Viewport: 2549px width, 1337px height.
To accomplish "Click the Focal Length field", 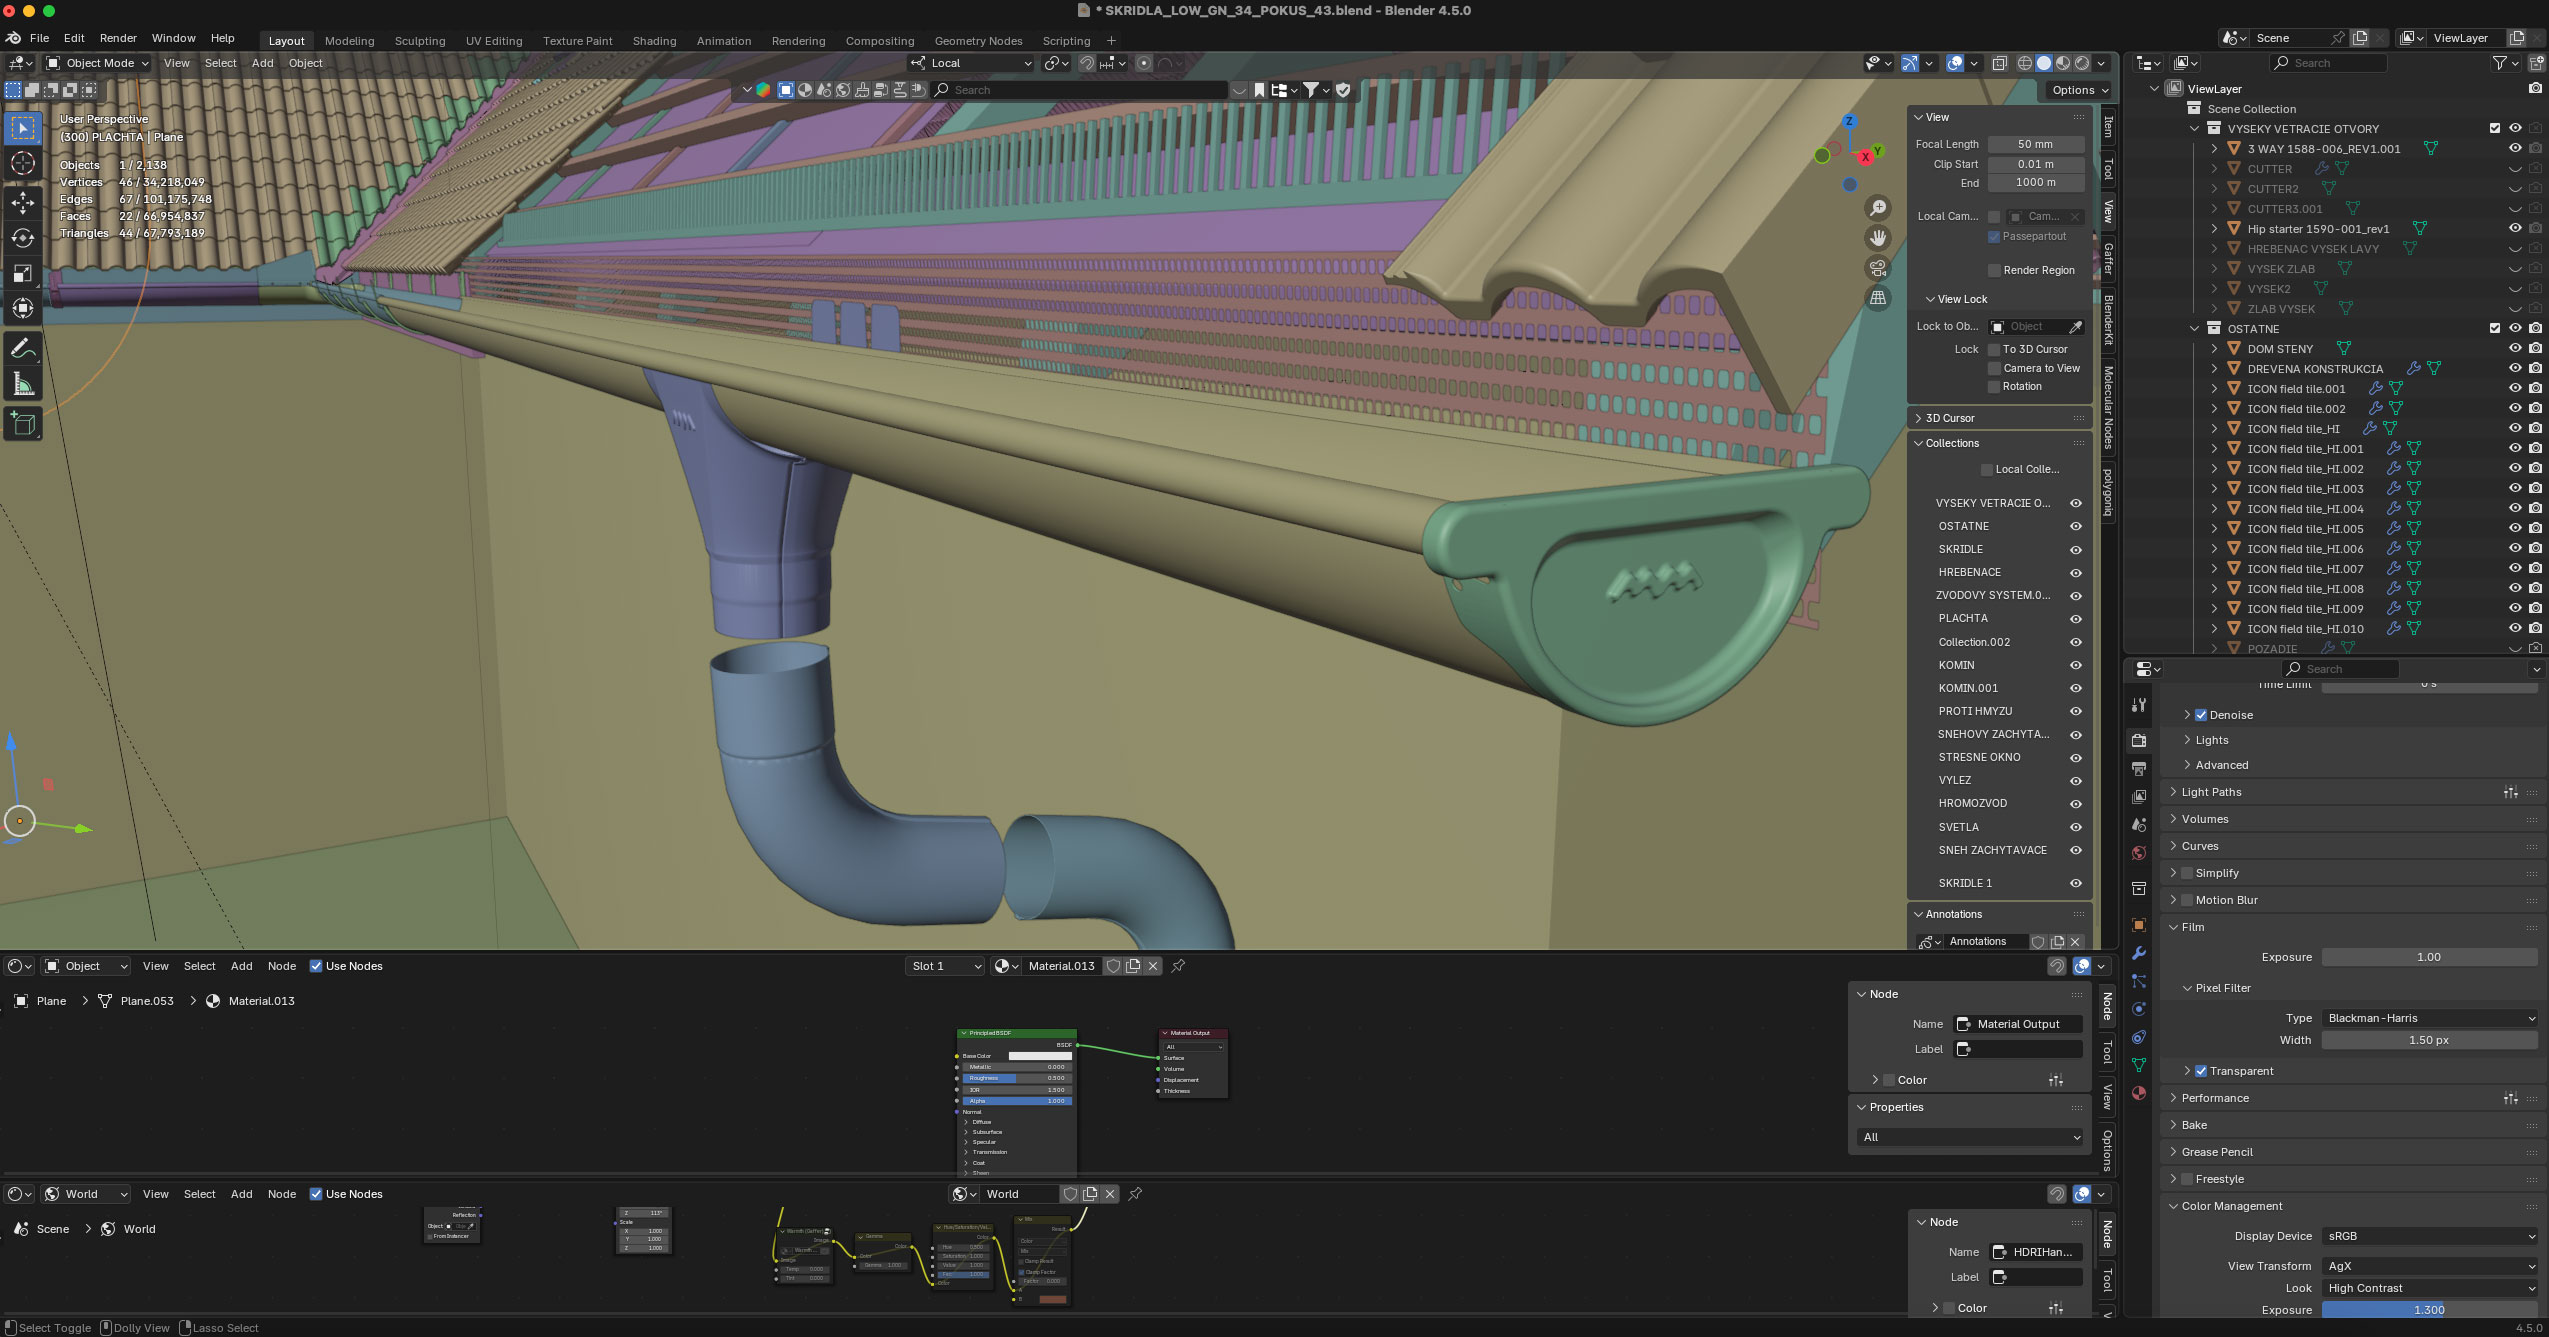I will click(x=2034, y=144).
